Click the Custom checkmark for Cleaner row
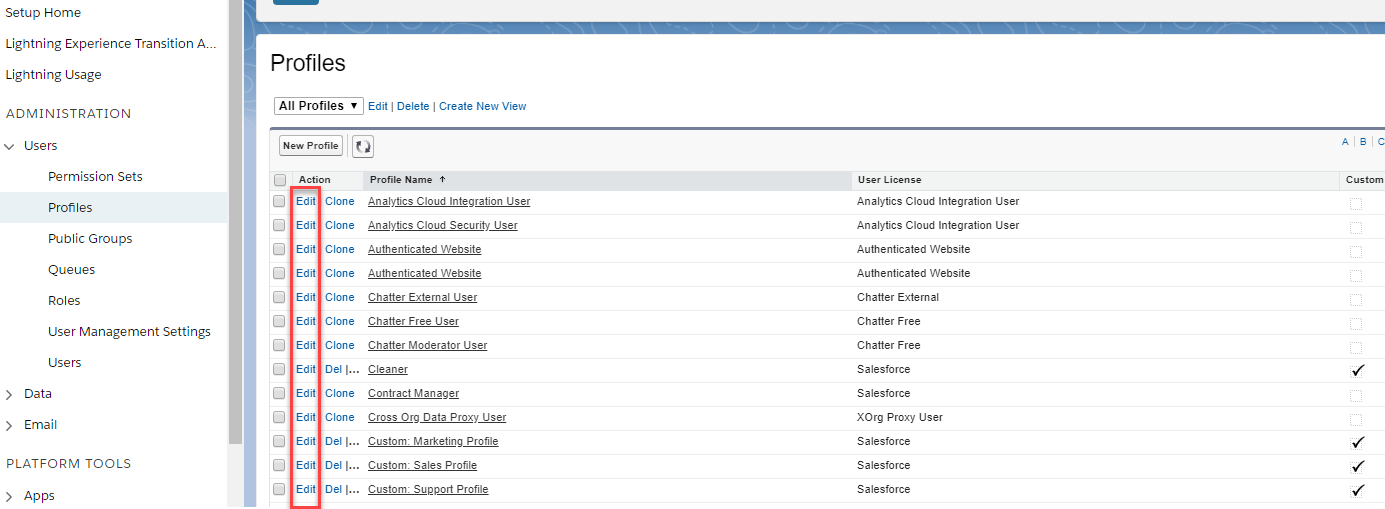 click(x=1357, y=370)
